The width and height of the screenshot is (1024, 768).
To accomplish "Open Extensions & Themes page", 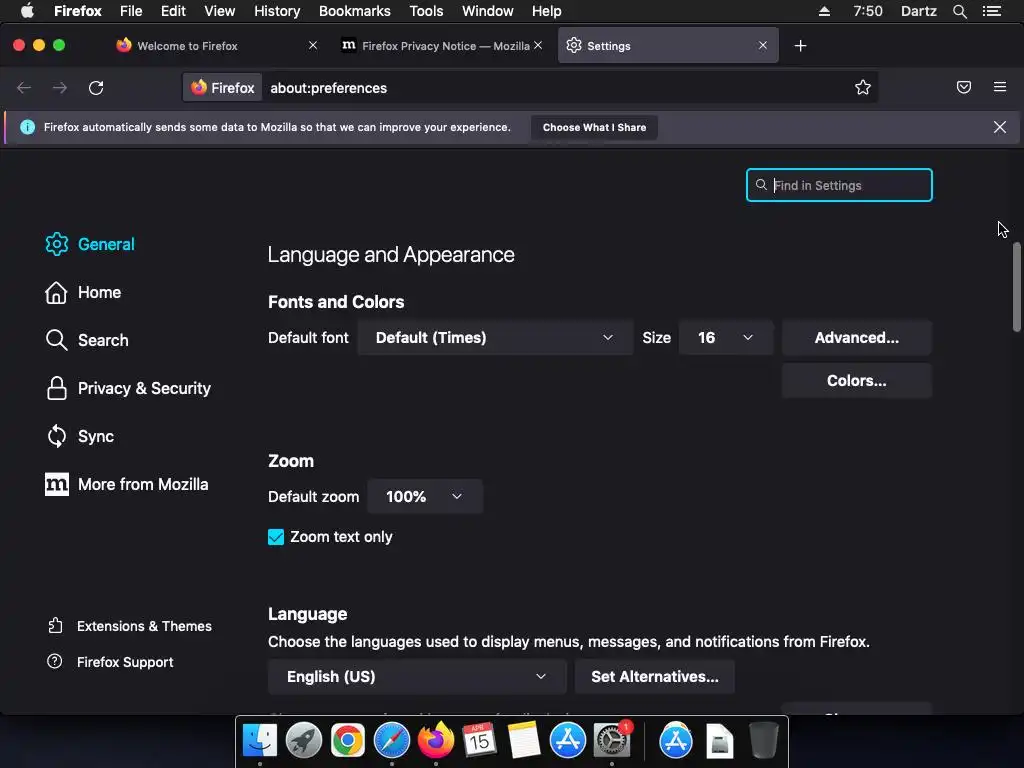I will [x=129, y=626].
